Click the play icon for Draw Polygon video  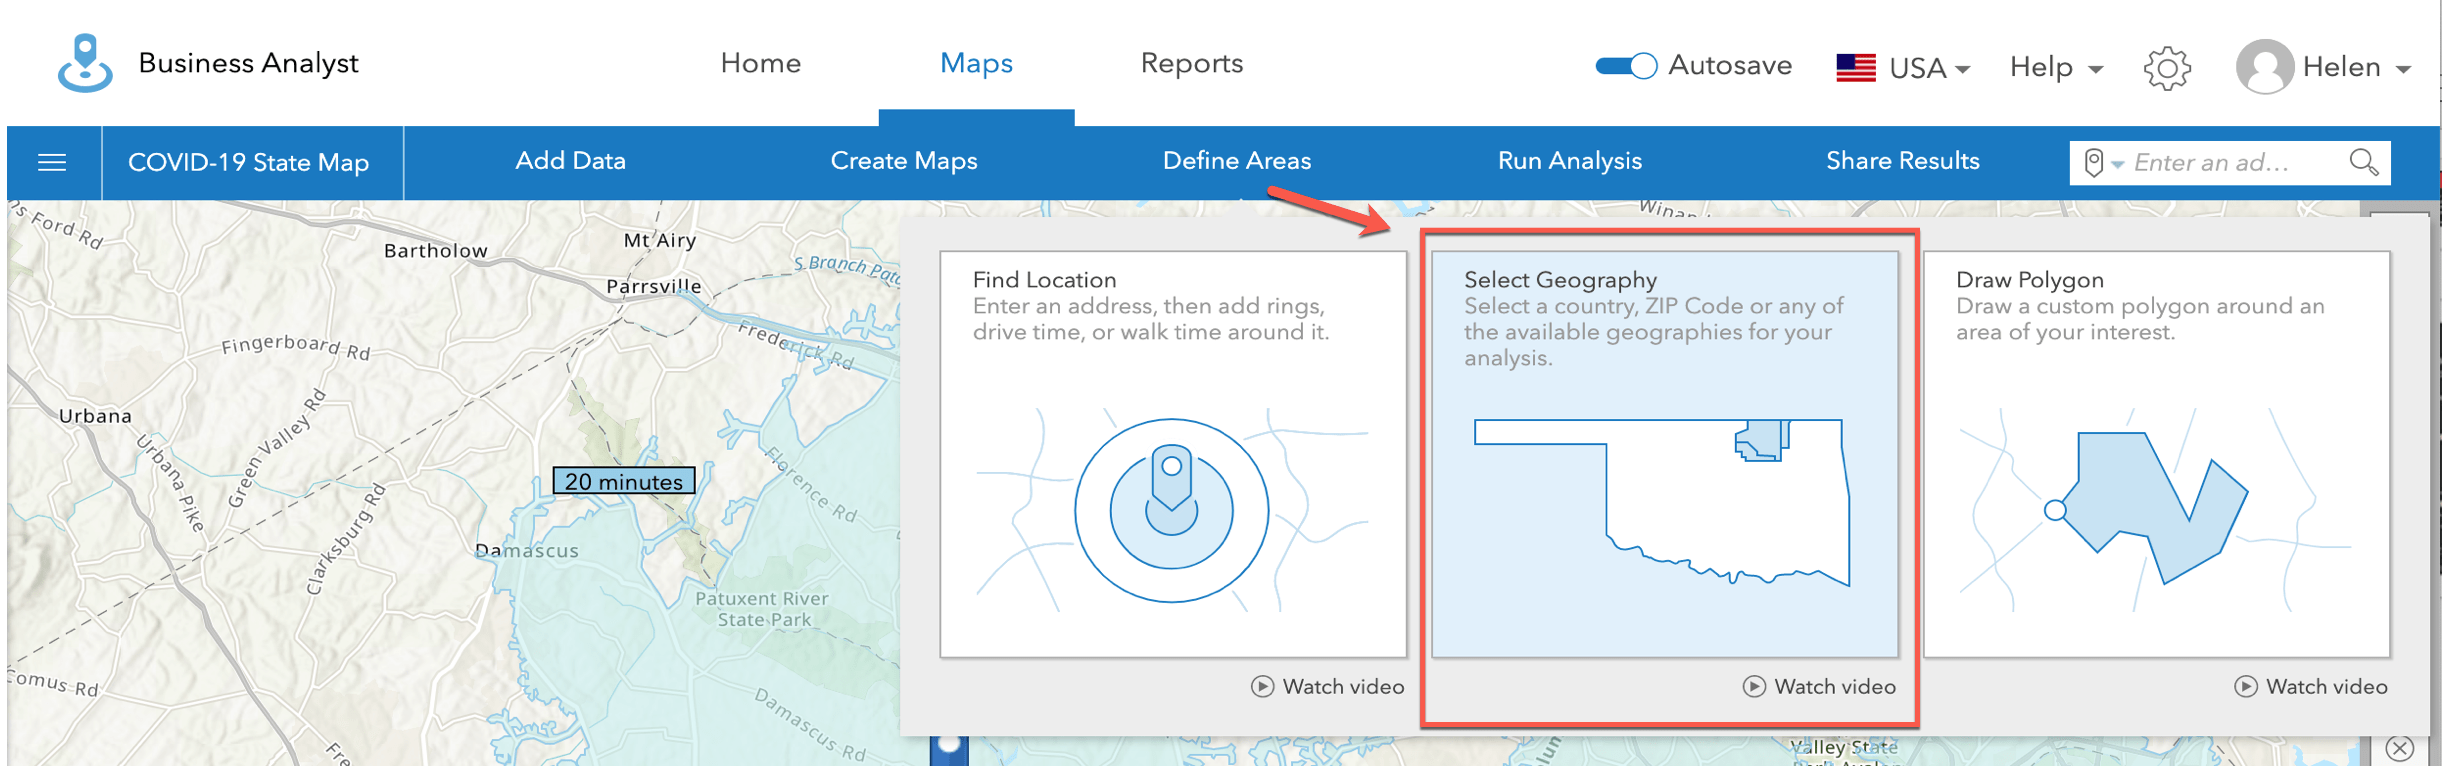tap(2246, 686)
